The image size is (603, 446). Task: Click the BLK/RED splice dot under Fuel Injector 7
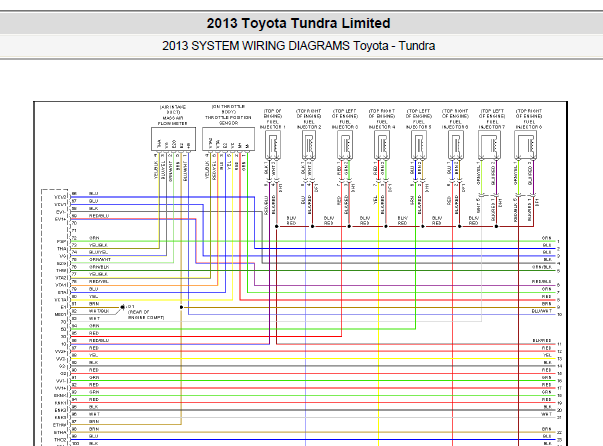496,226
